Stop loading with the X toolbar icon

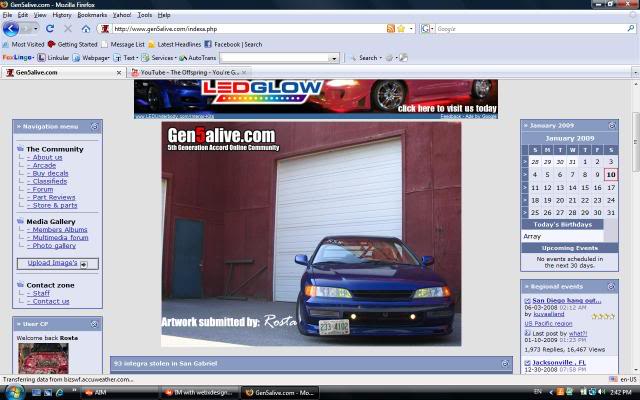coord(68,29)
